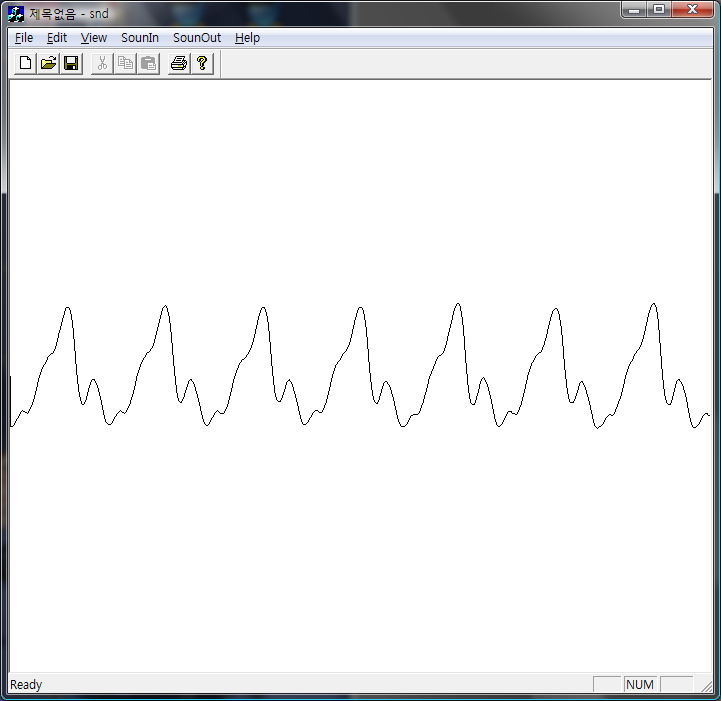
Task: Click the New document toolbar icon
Action: (25, 63)
